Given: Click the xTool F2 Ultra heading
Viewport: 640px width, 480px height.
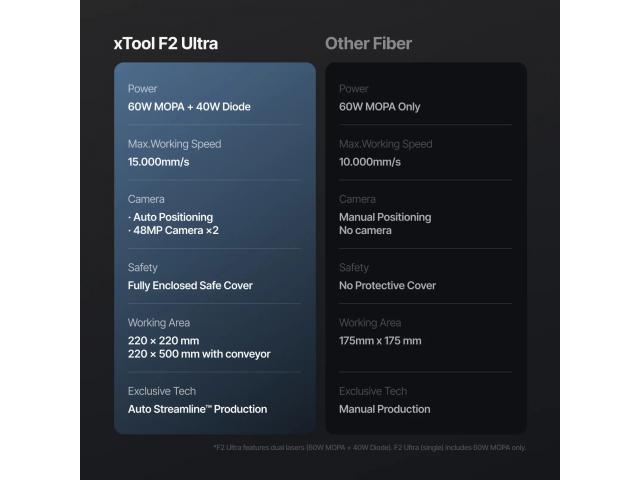Looking at the screenshot, I should (x=166, y=44).
